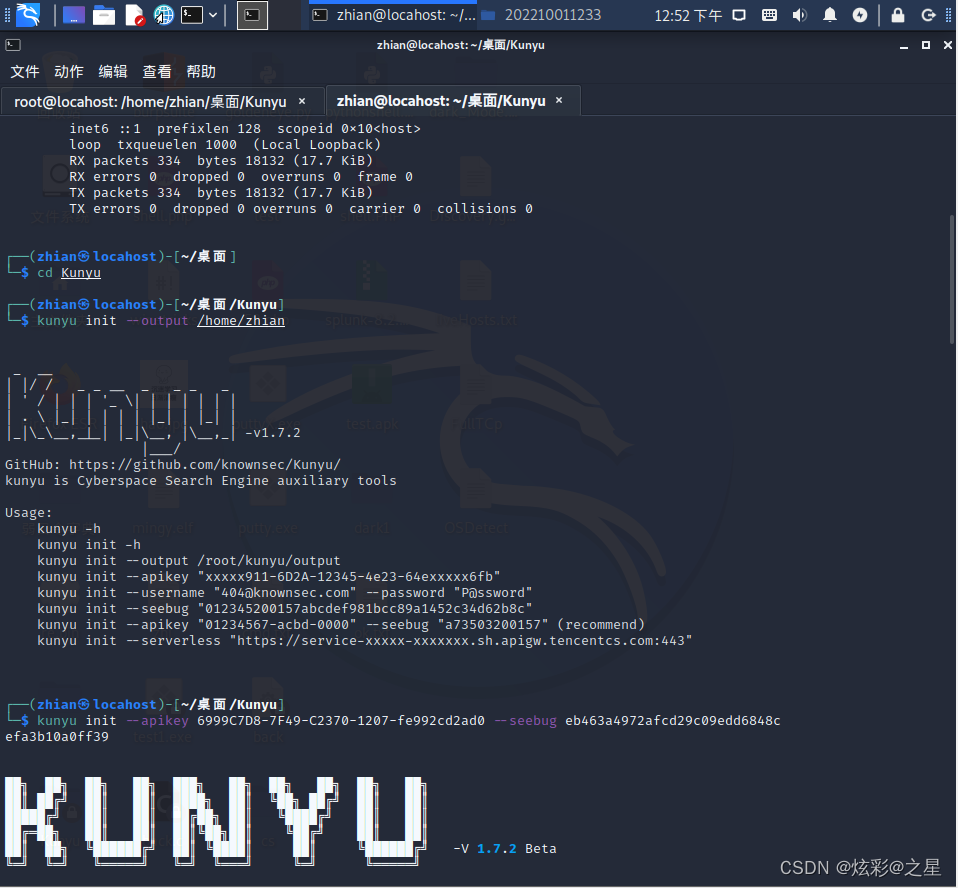The image size is (958, 888).
Task: Click the '404@knownsec.com' username example
Action: coord(285,593)
